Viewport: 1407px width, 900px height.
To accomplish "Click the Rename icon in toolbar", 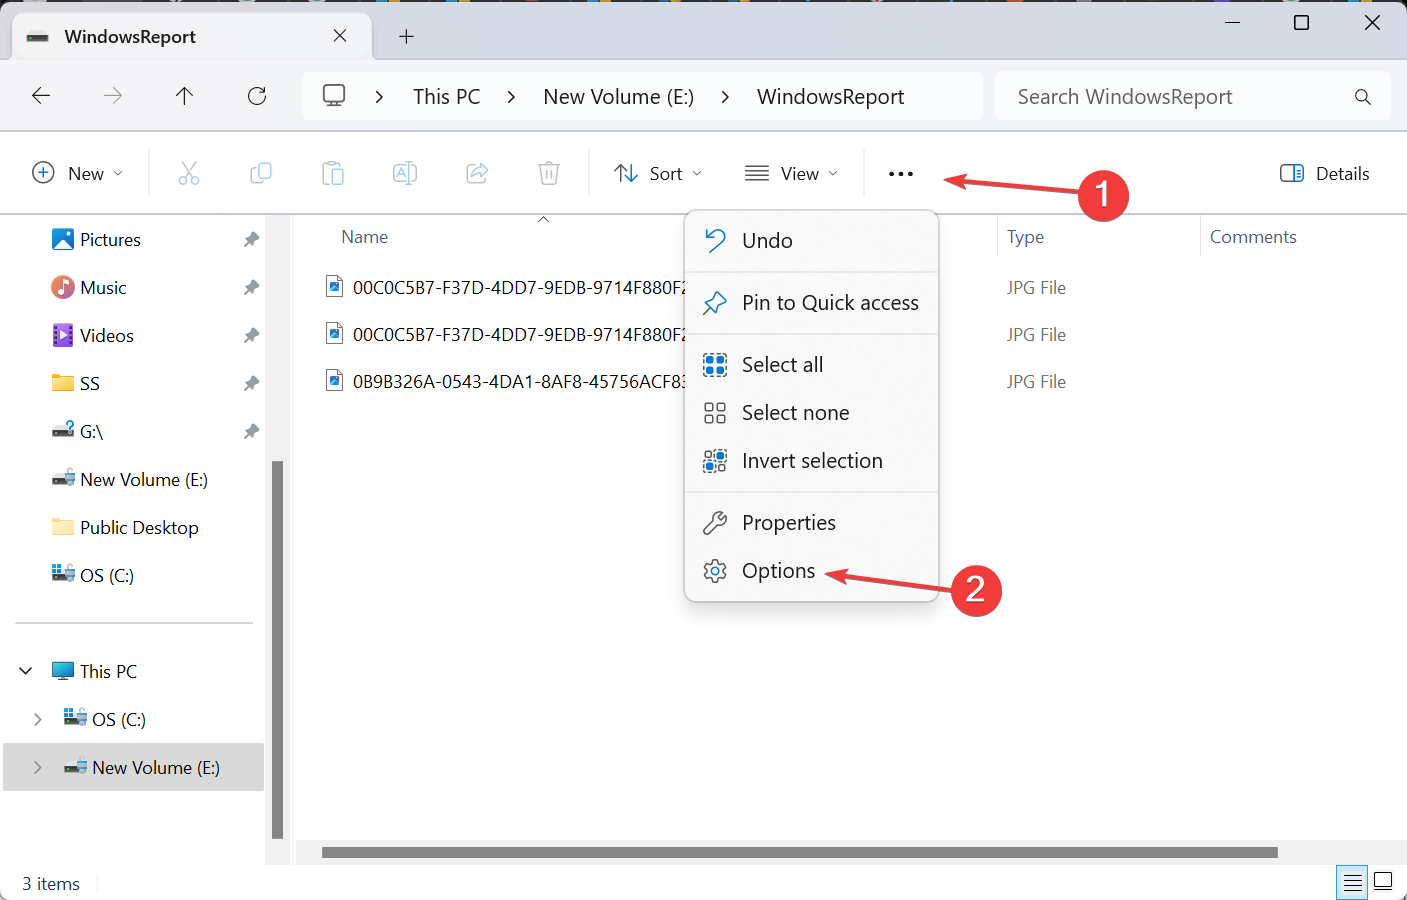I will [405, 173].
